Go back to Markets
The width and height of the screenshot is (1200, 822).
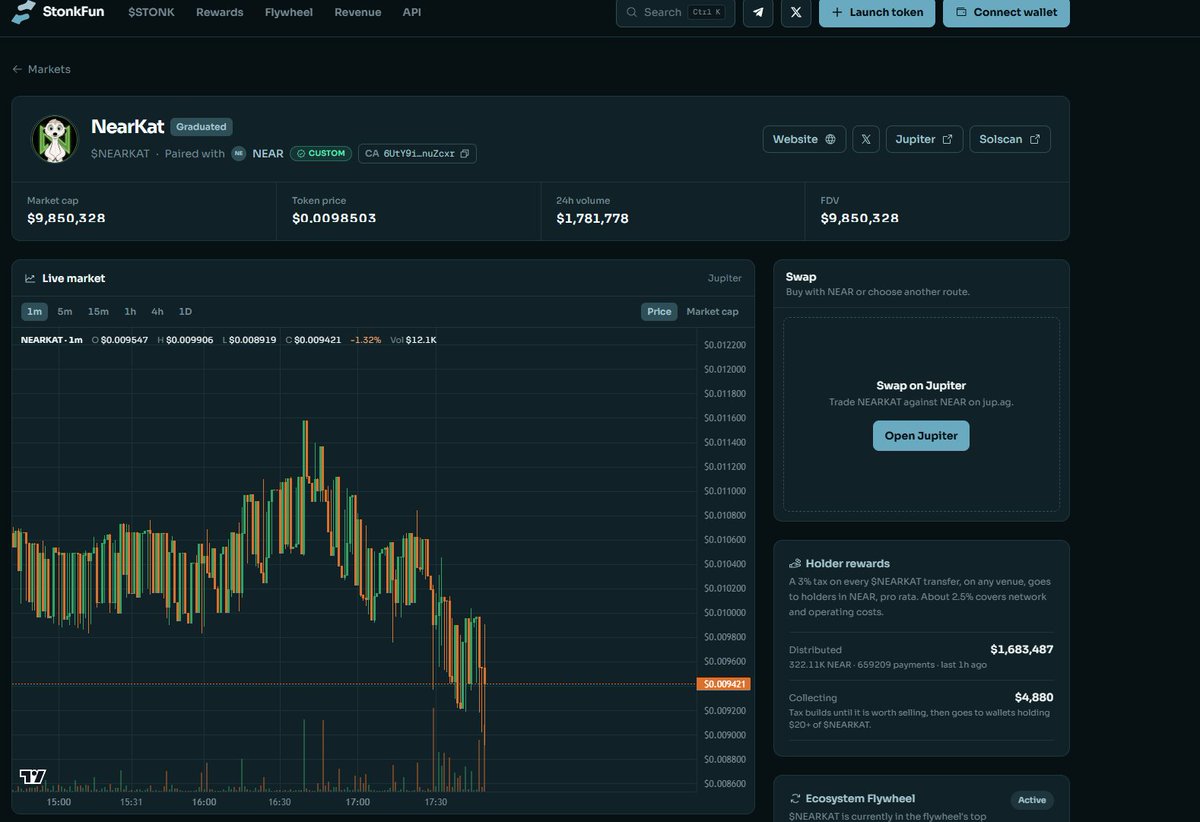tap(41, 69)
